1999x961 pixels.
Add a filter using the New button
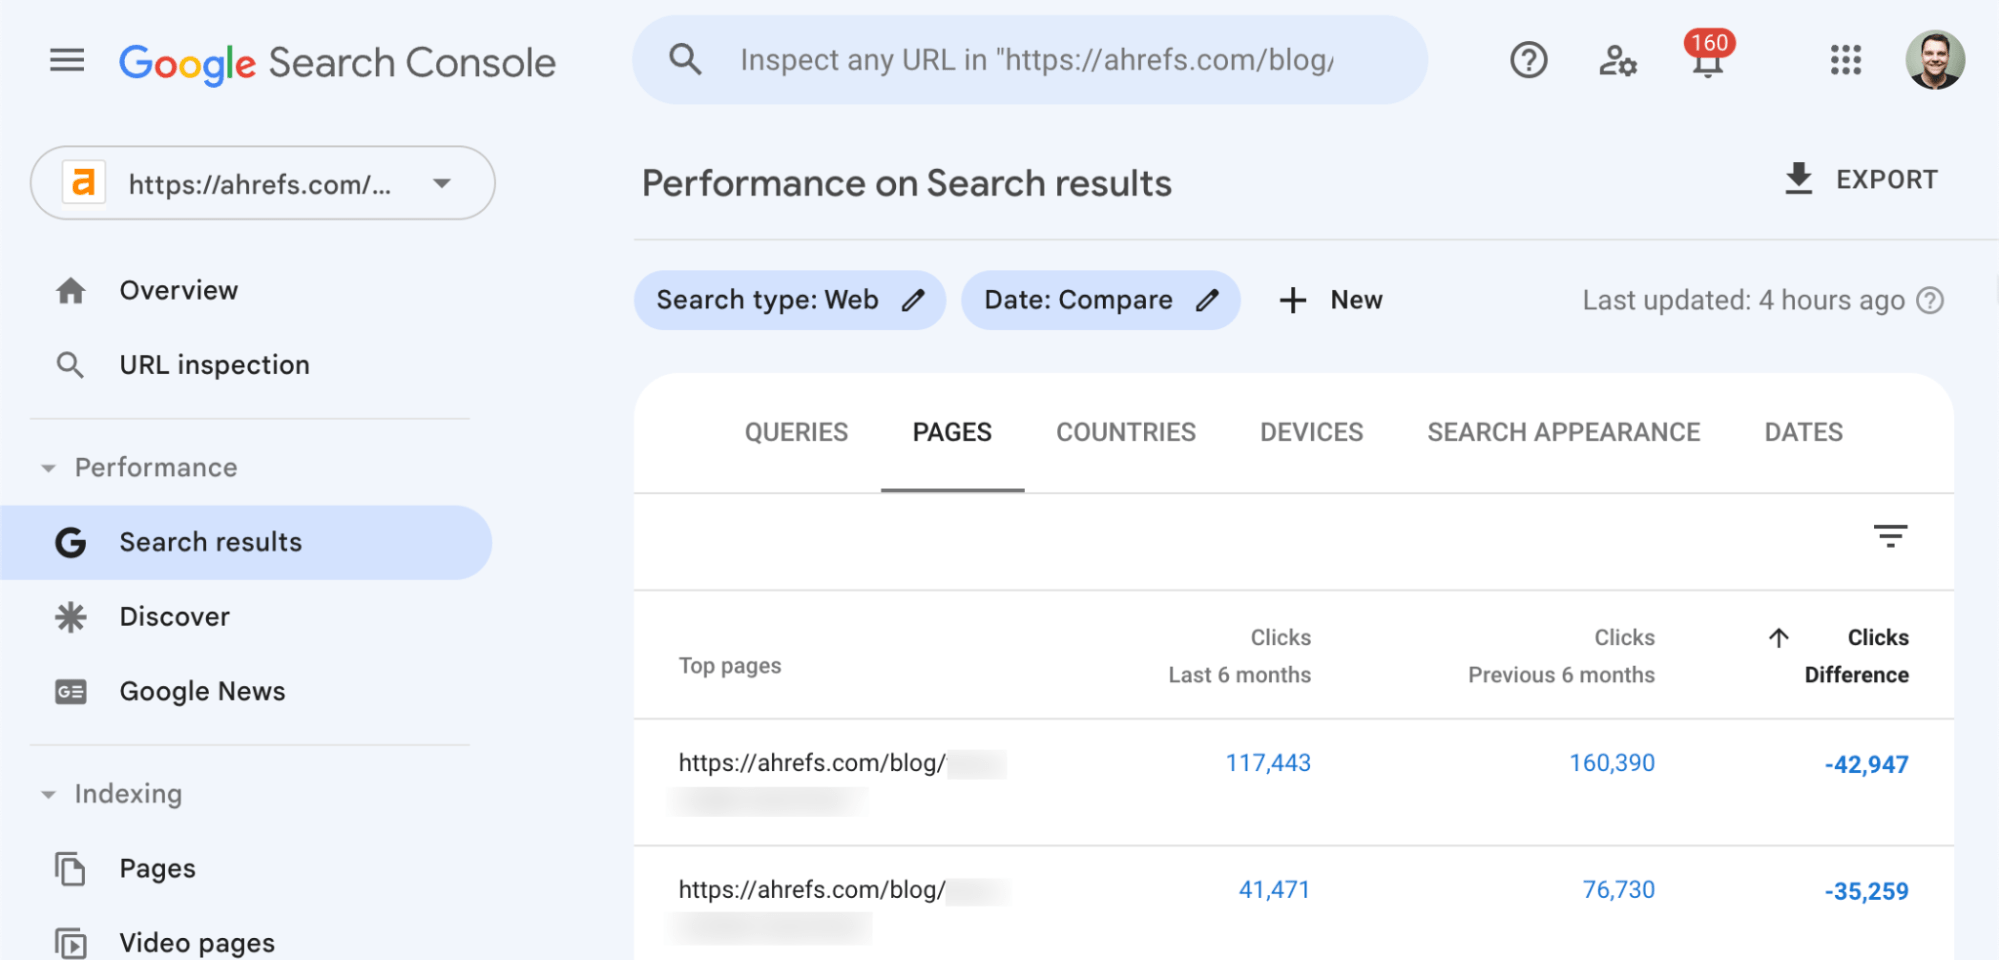pyautogui.click(x=1330, y=299)
